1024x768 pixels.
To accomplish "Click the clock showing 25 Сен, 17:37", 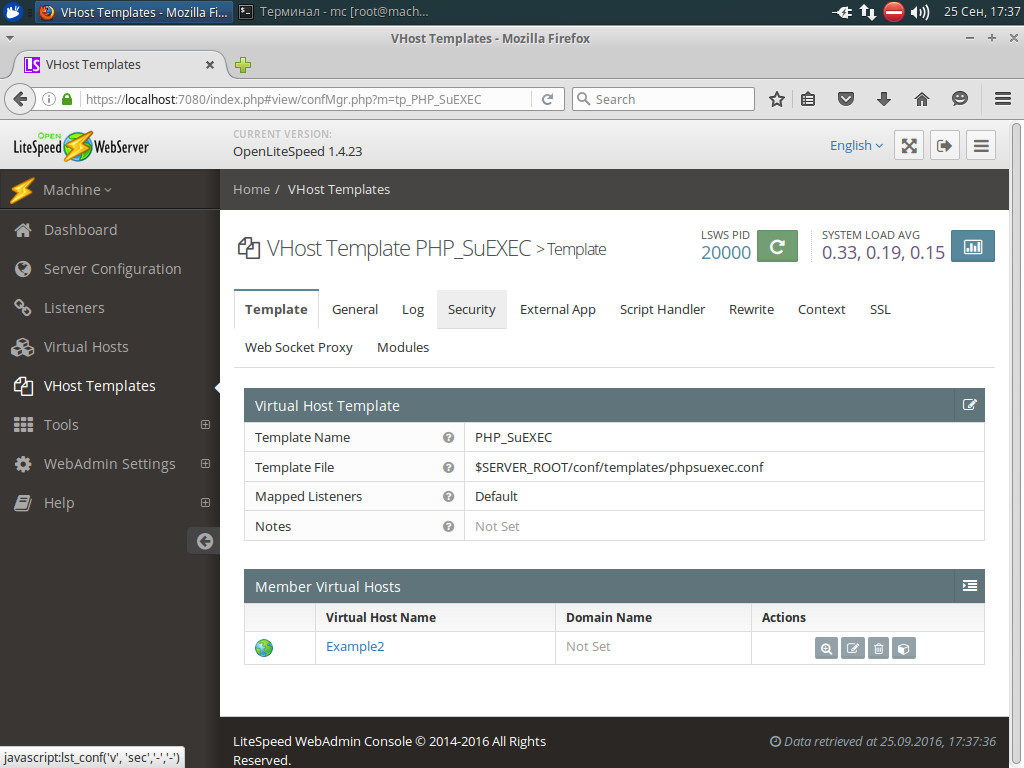I will click(982, 12).
